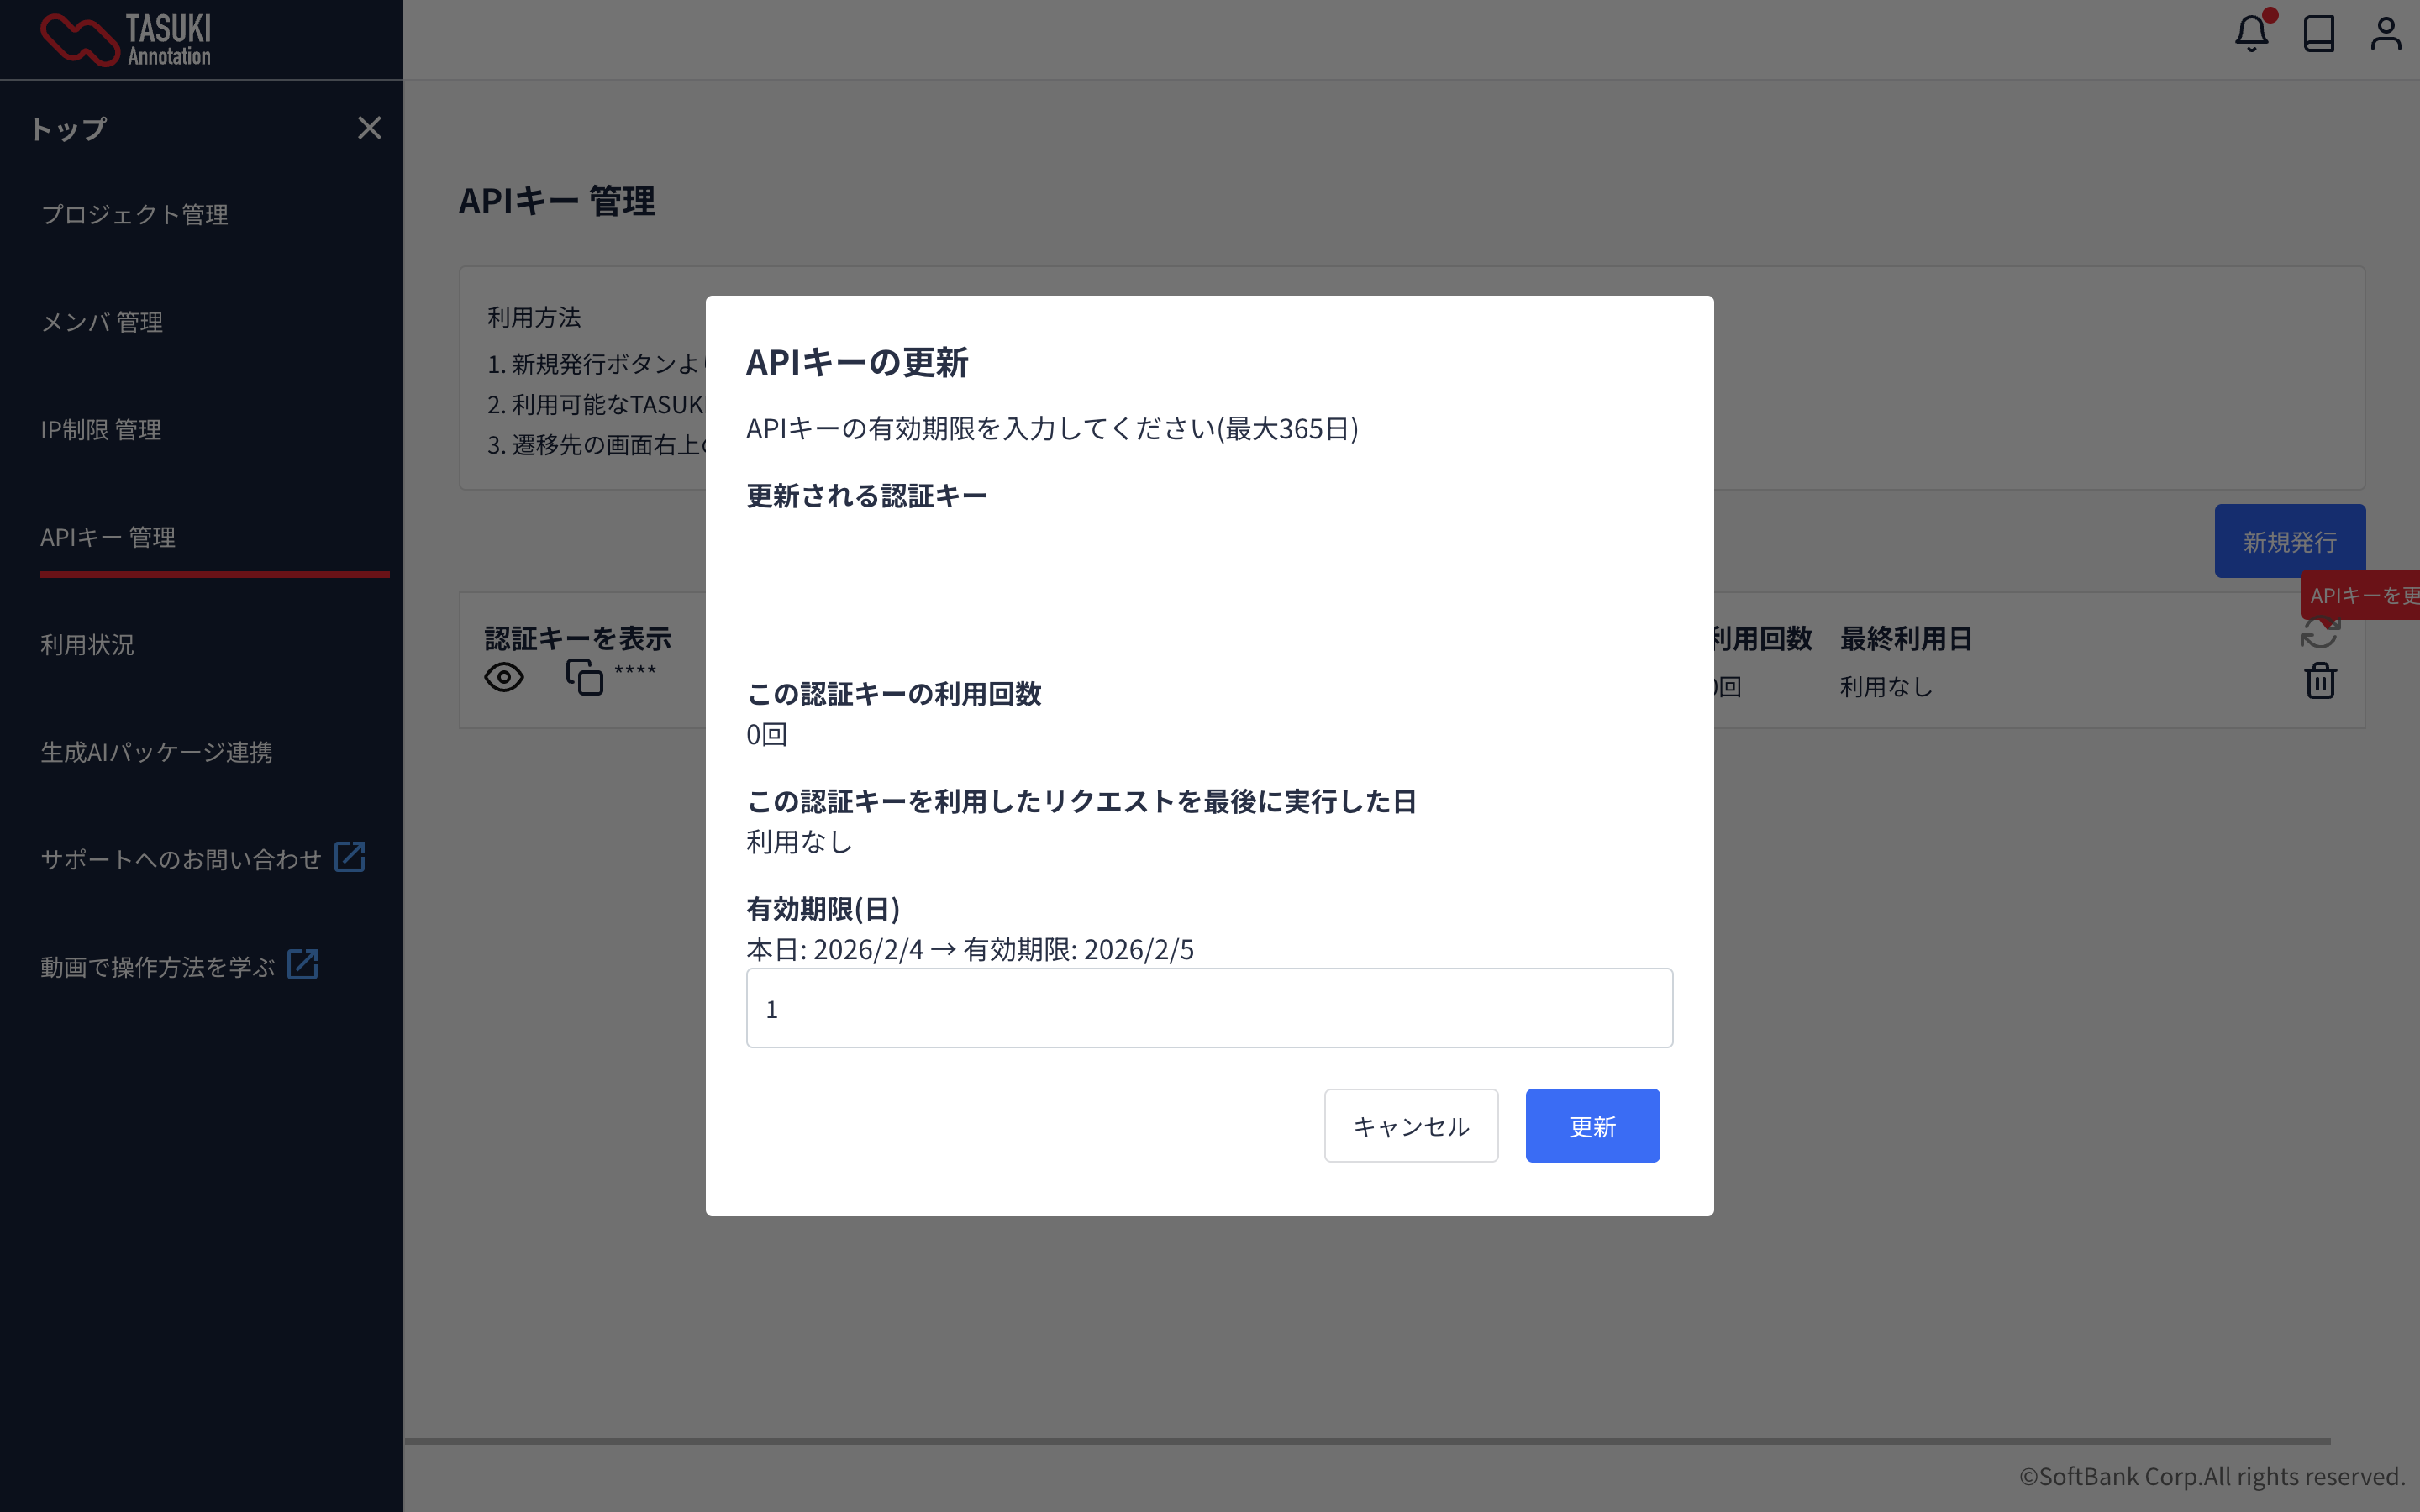Open the documentation book icon
The height and width of the screenshot is (1512, 2420).
pos(2318,34)
